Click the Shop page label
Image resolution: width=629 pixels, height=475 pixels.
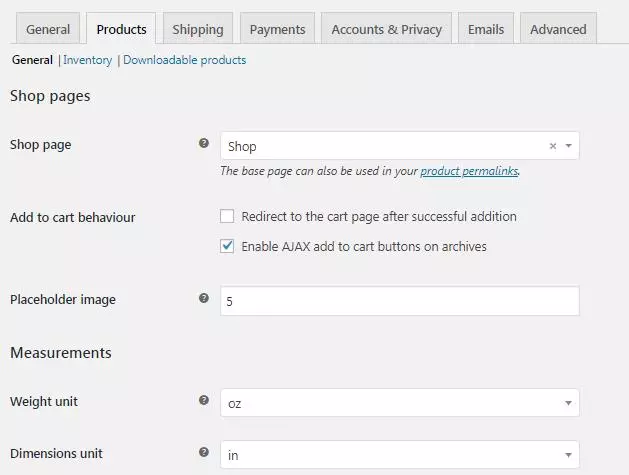pos(41,145)
